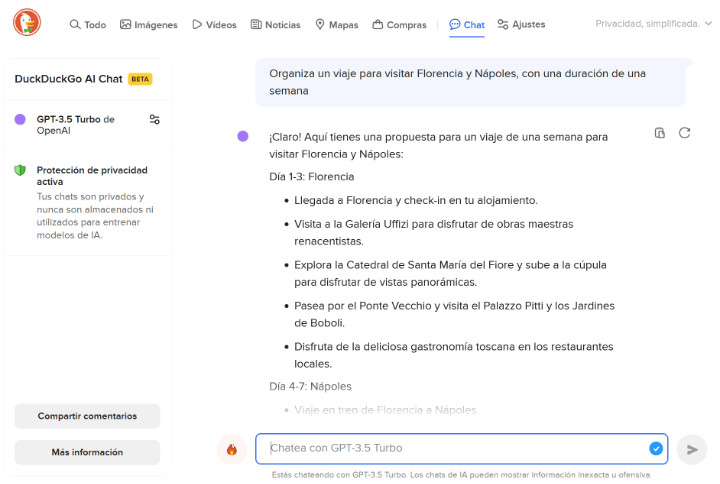Image resolution: width=720 pixels, height=484 pixels.
Task: Click the purple assistant avatar beside response
Action: pyautogui.click(x=243, y=136)
